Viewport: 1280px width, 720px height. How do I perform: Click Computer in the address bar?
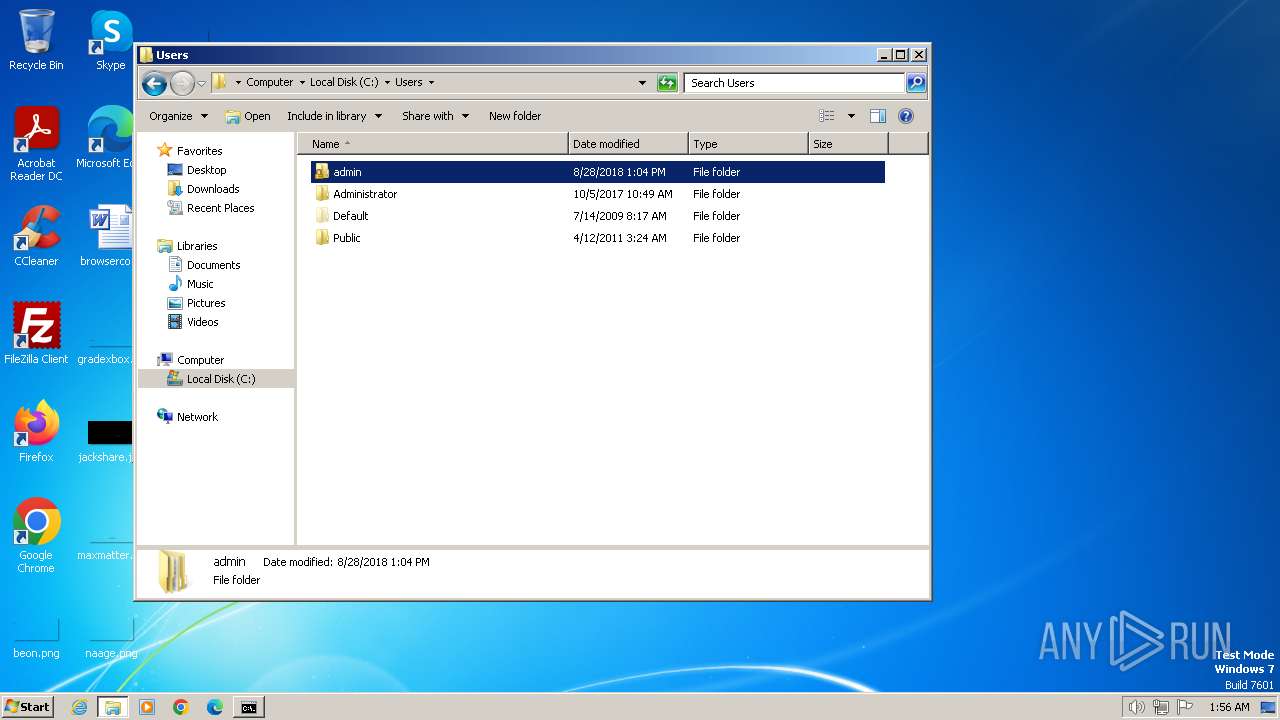270,83
